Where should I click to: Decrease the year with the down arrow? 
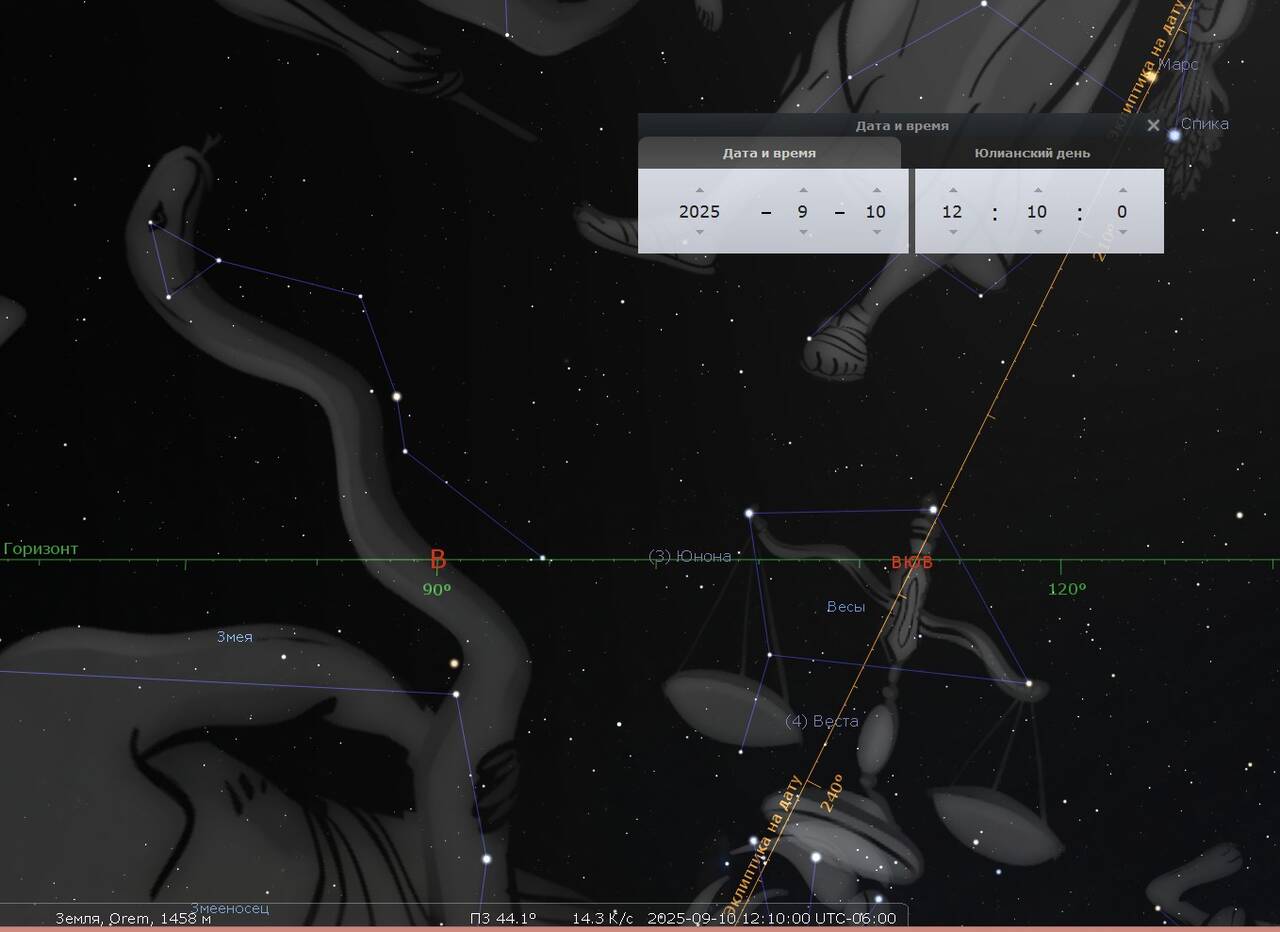[x=699, y=232]
